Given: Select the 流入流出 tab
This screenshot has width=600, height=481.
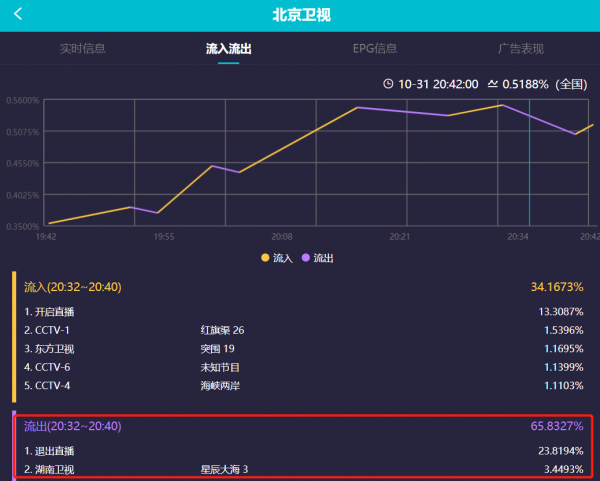Looking at the screenshot, I should pos(228,49).
